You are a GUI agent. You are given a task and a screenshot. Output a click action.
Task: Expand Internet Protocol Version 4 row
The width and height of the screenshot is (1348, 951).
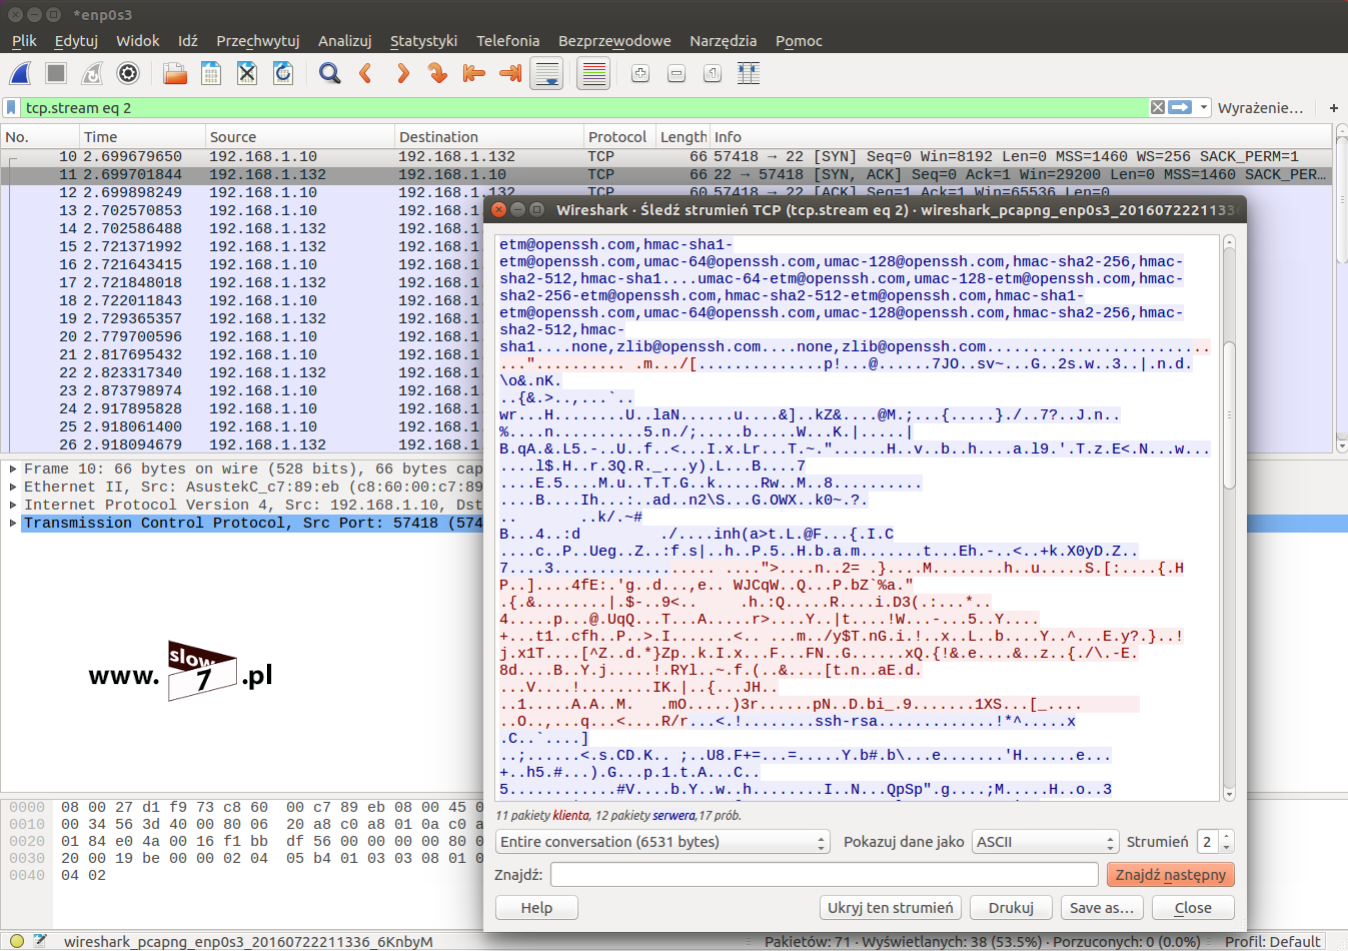(x=13, y=505)
